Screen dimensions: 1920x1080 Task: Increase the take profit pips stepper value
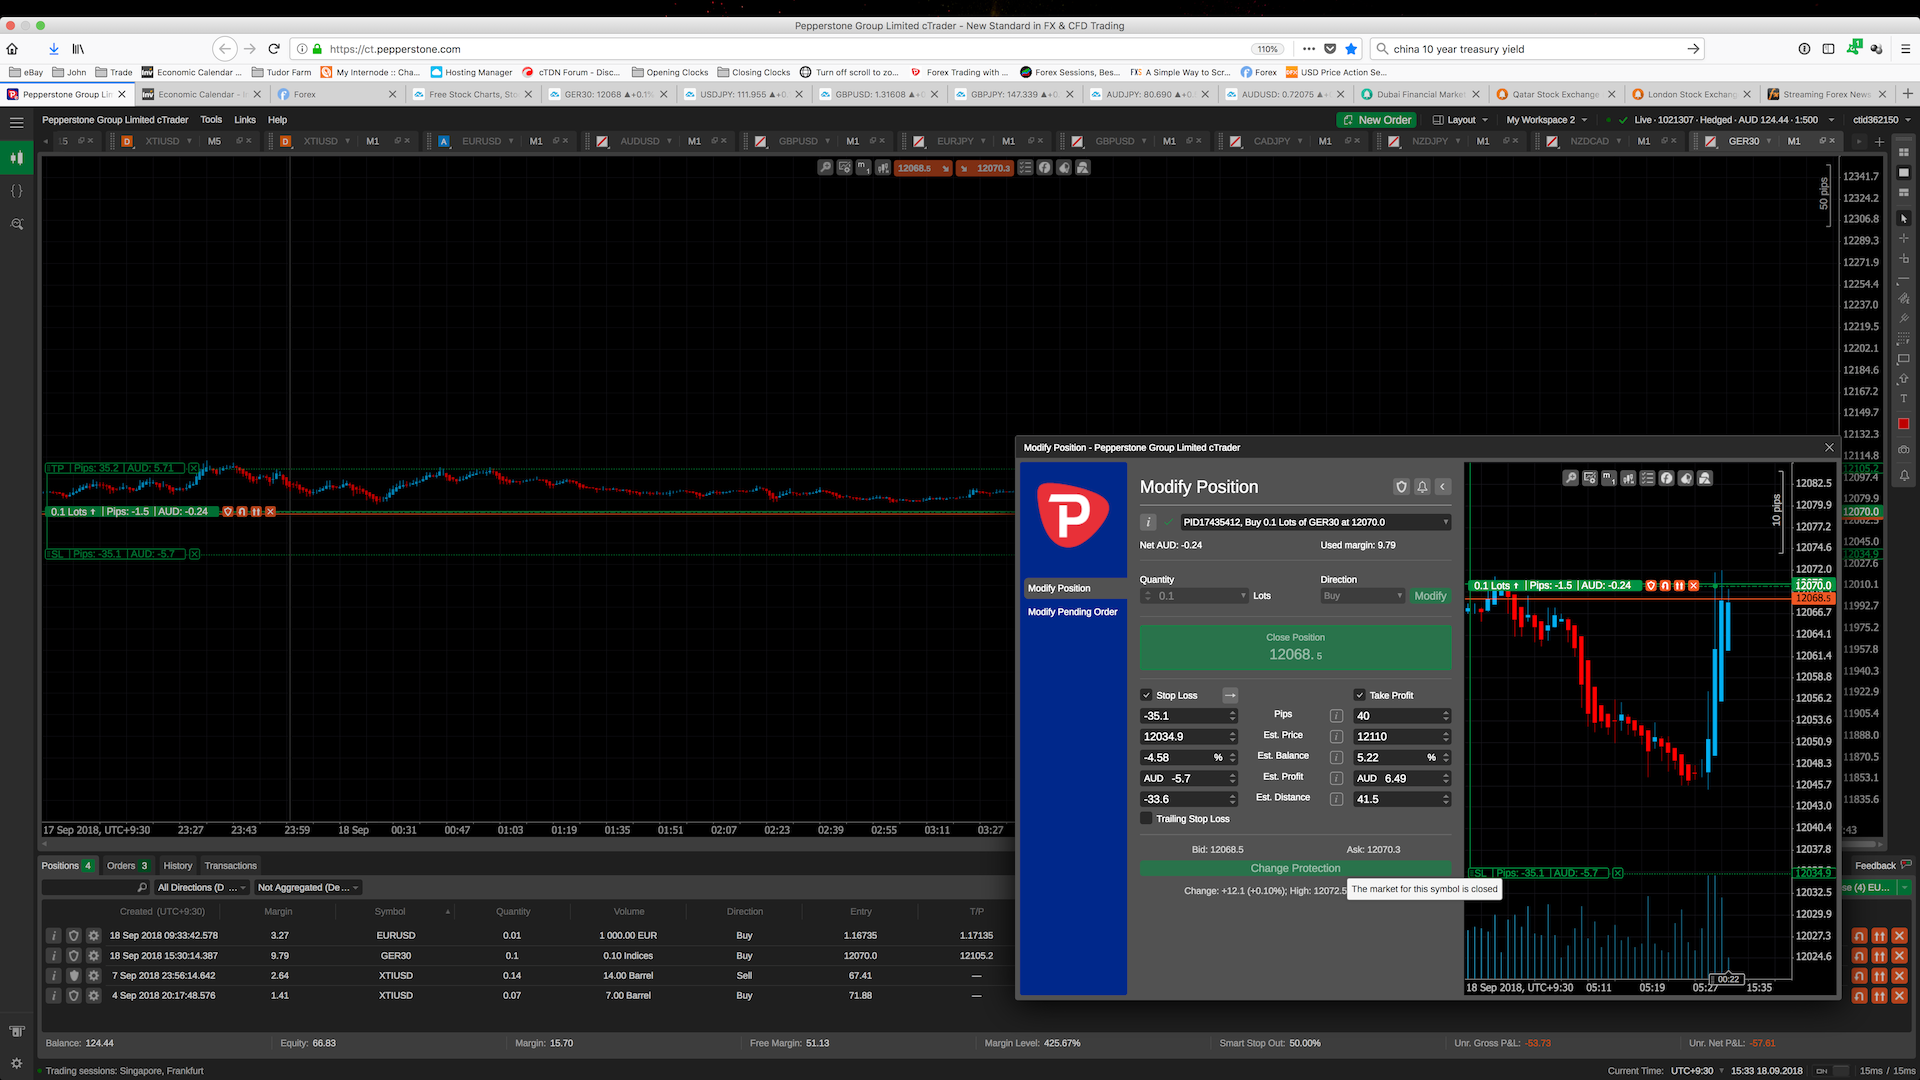coord(1446,713)
